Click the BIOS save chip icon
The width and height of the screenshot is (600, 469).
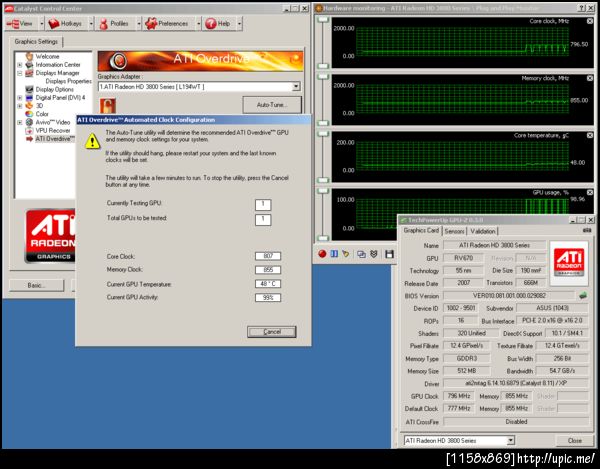click(x=584, y=296)
